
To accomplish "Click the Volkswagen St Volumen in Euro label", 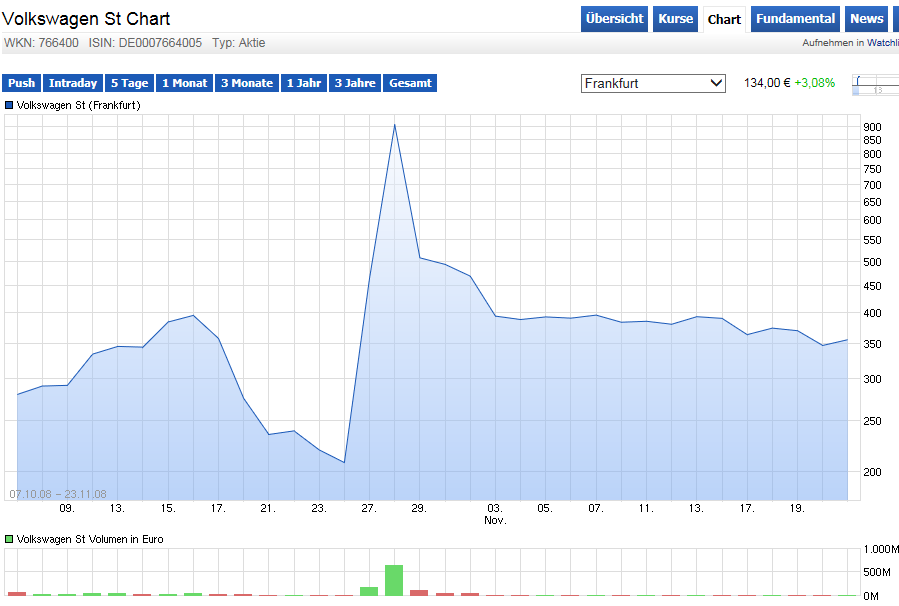I will click(90, 539).
